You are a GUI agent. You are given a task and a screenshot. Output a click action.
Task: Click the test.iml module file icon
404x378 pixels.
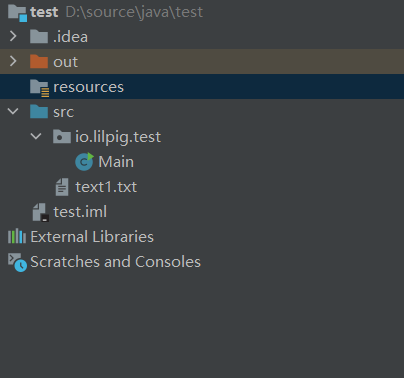tap(41, 212)
